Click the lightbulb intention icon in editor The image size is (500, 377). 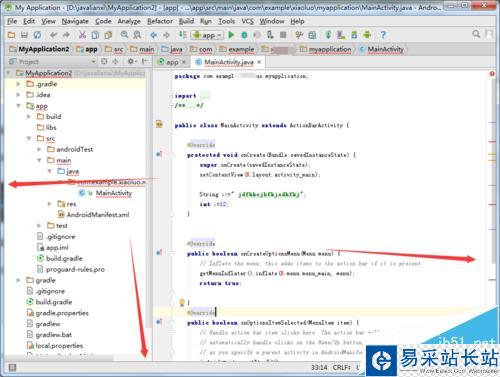click(x=182, y=303)
